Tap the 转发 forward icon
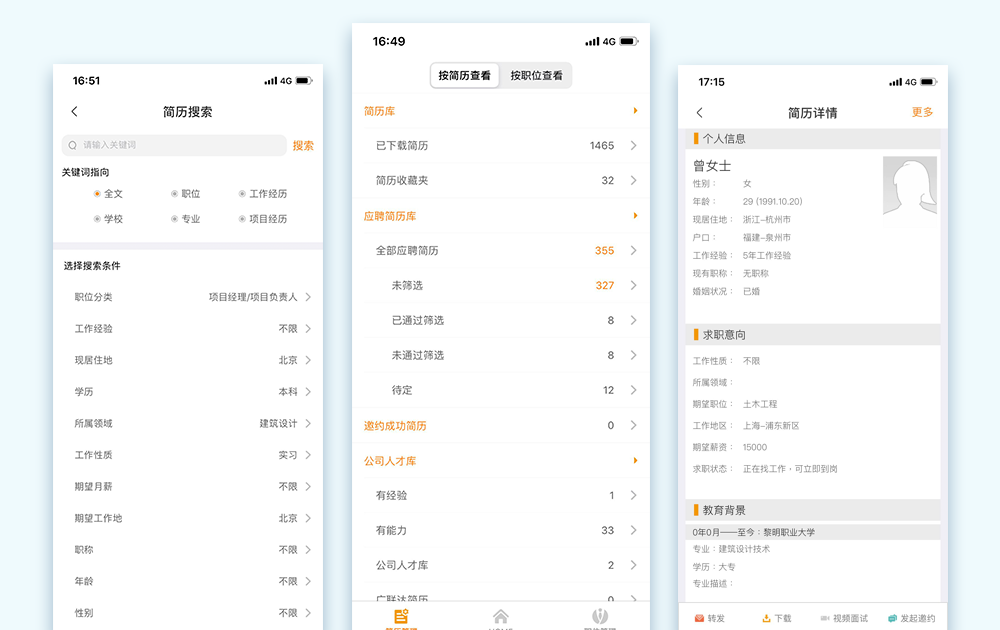 click(699, 618)
